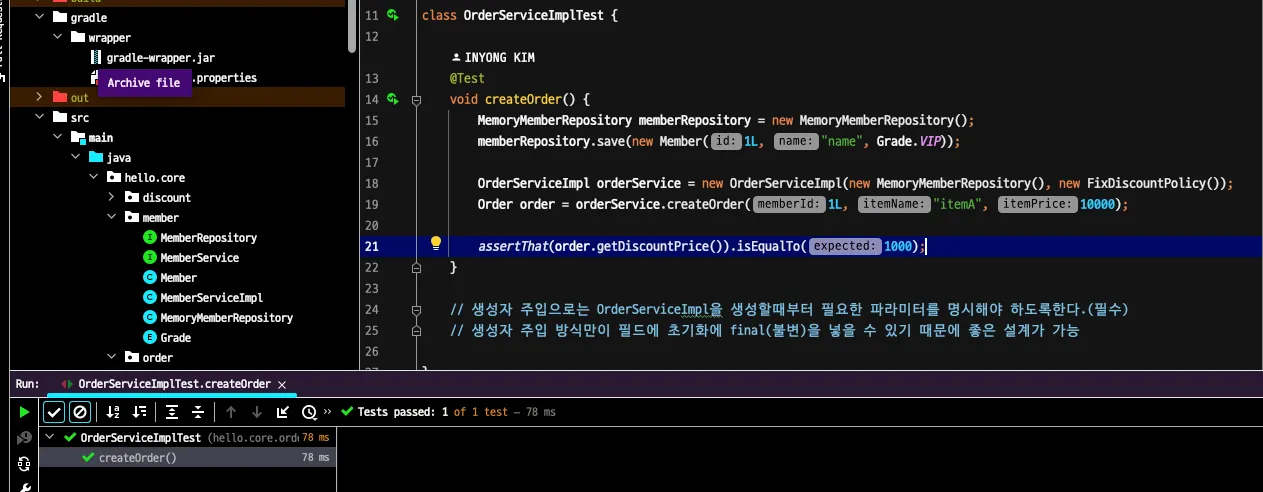Collapse OrderServiceImplTest result node
This screenshot has width=1263, height=492.
click(52, 438)
